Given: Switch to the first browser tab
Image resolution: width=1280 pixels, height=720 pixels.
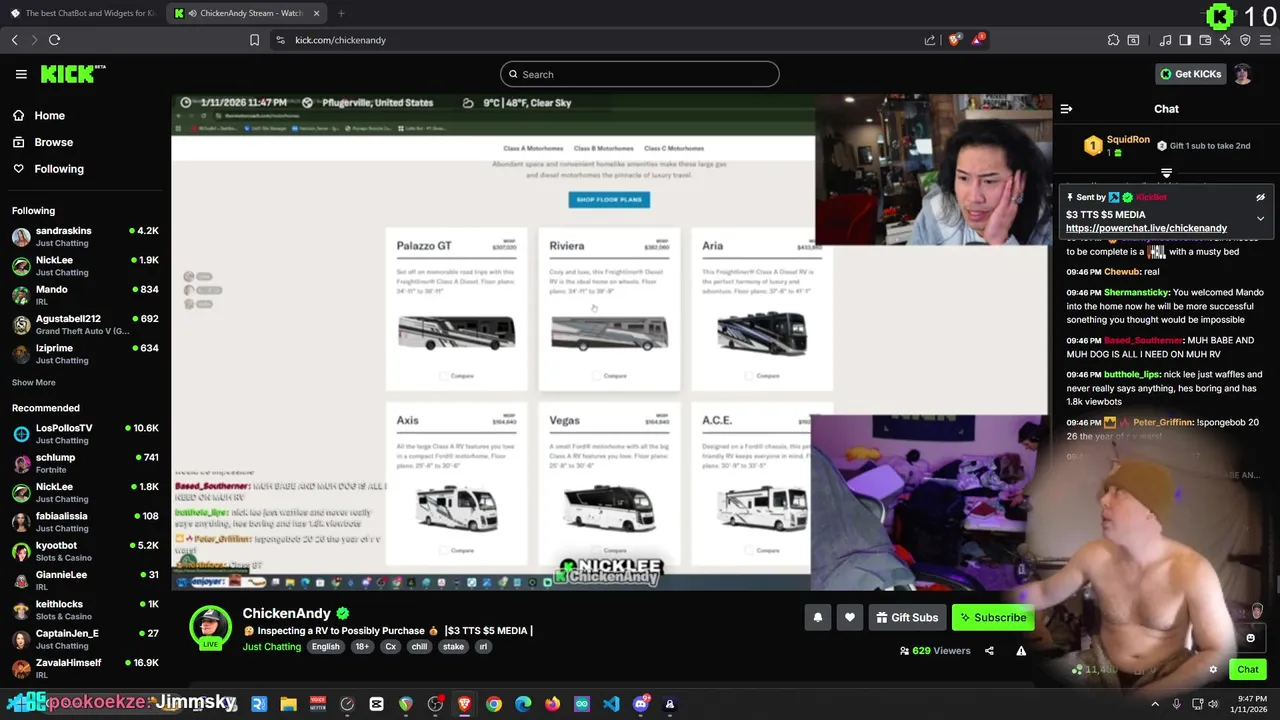Looking at the screenshot, I should click(x=84, y=13).
